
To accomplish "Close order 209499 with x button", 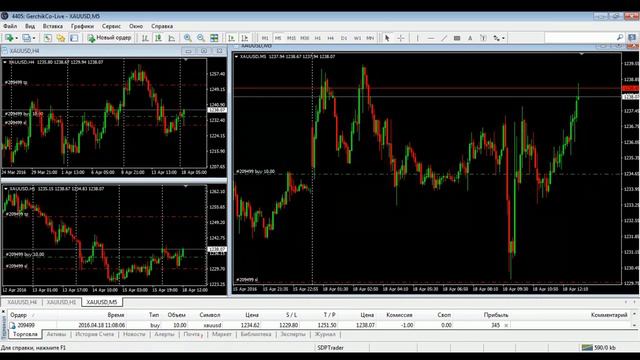I will pos(506,325).
